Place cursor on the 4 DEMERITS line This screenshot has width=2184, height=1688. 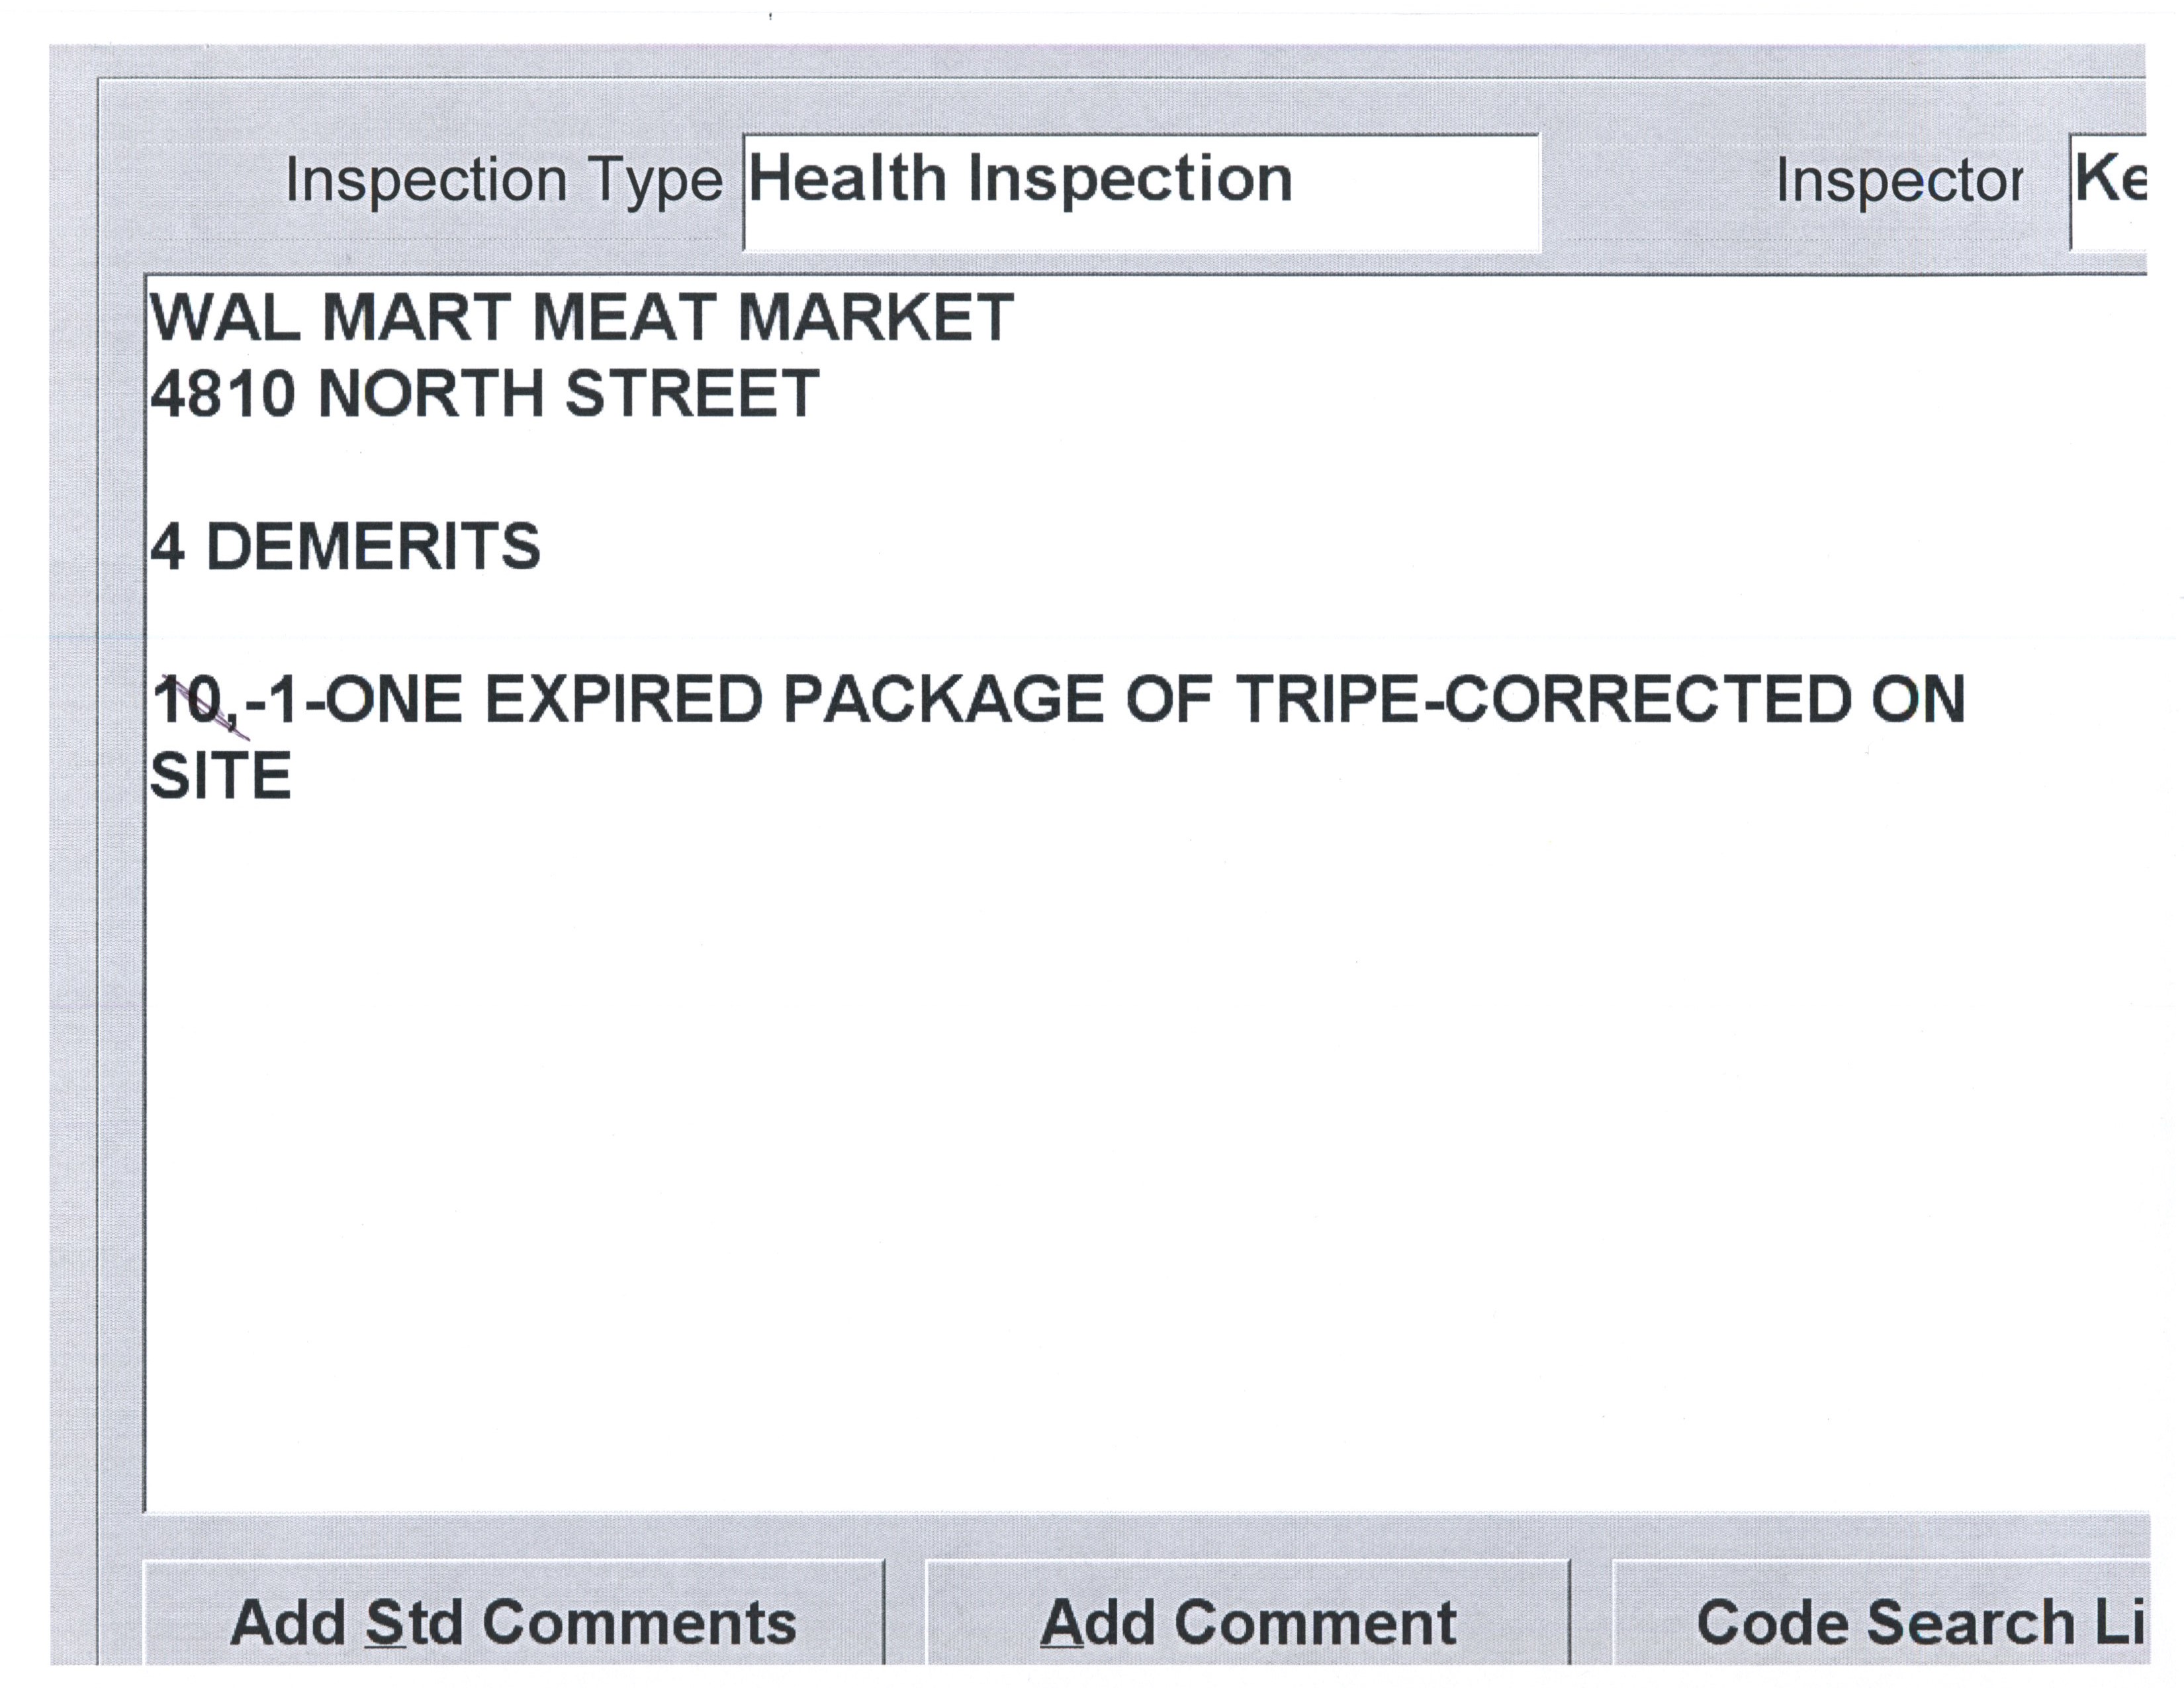pos(345,547)
